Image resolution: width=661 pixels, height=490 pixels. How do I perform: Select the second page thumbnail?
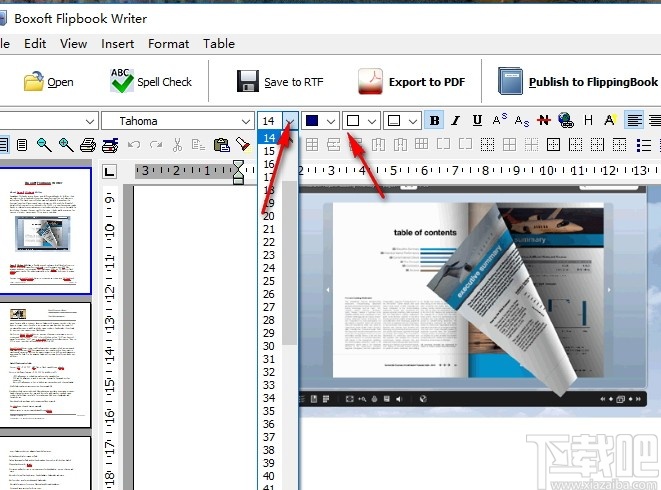[x=44, y=365]
